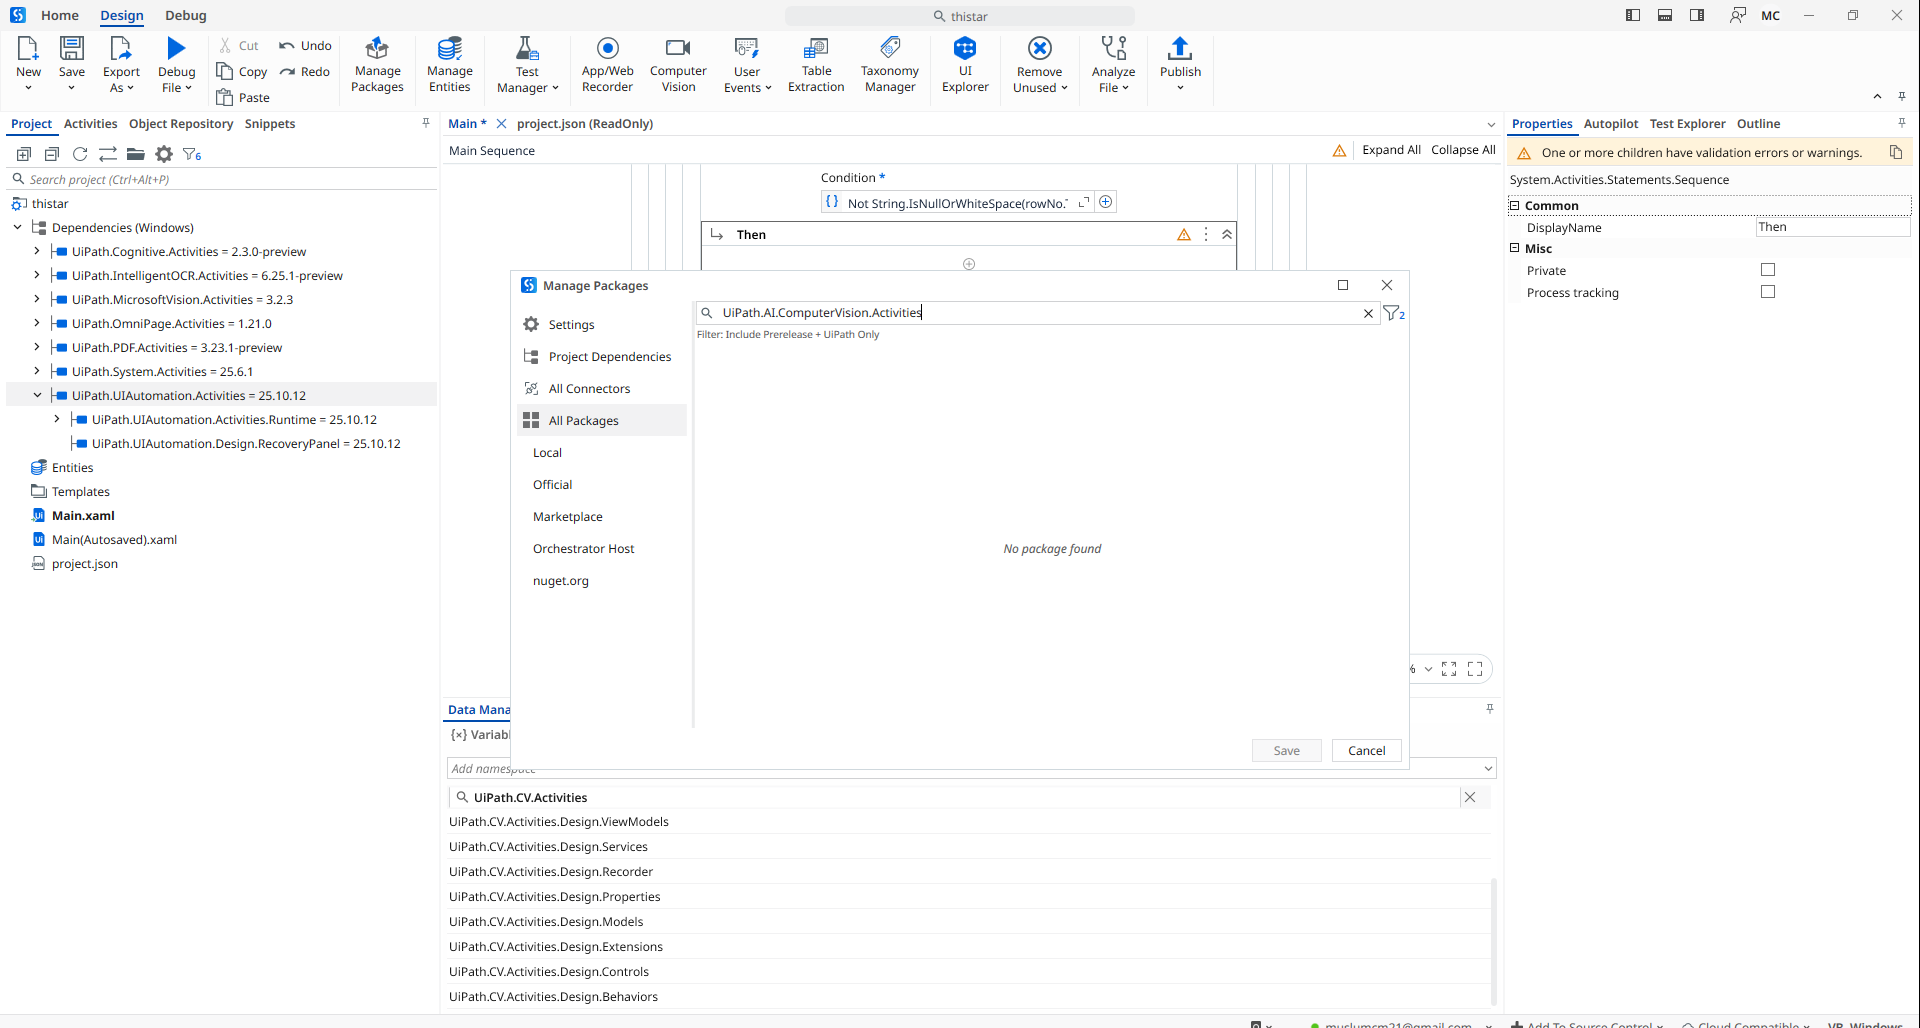This screenshot has height=1028, width=1920.
Task: Undo the last action
Action: (305, 45)
